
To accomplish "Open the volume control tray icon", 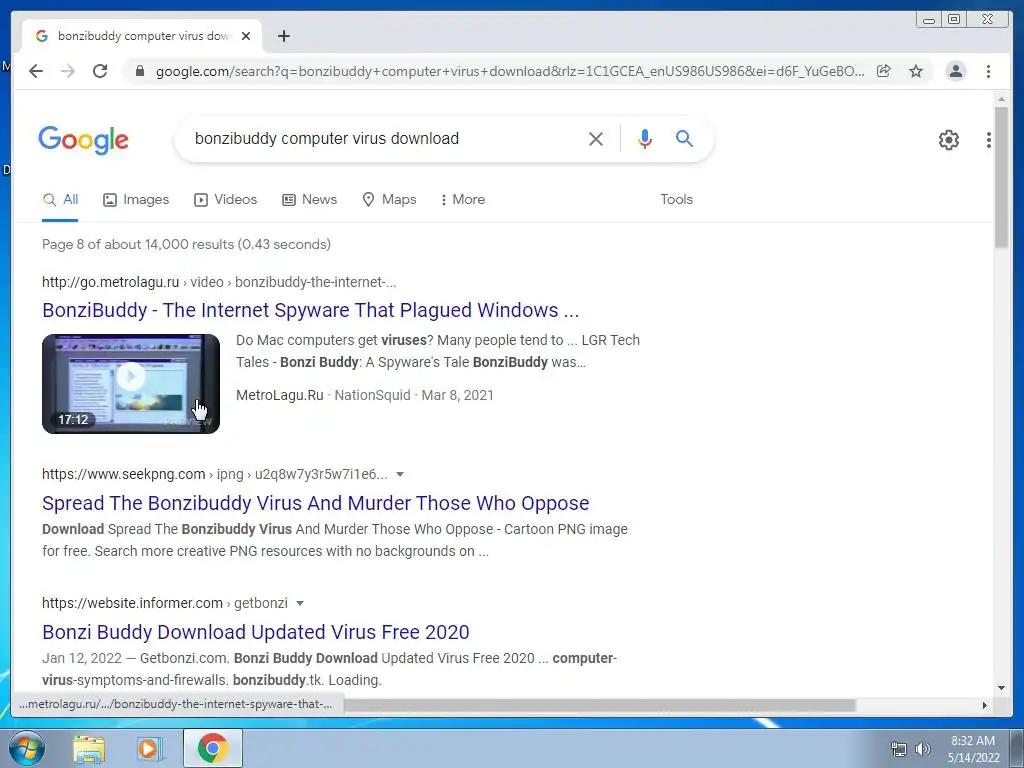I will click(922, 749).
